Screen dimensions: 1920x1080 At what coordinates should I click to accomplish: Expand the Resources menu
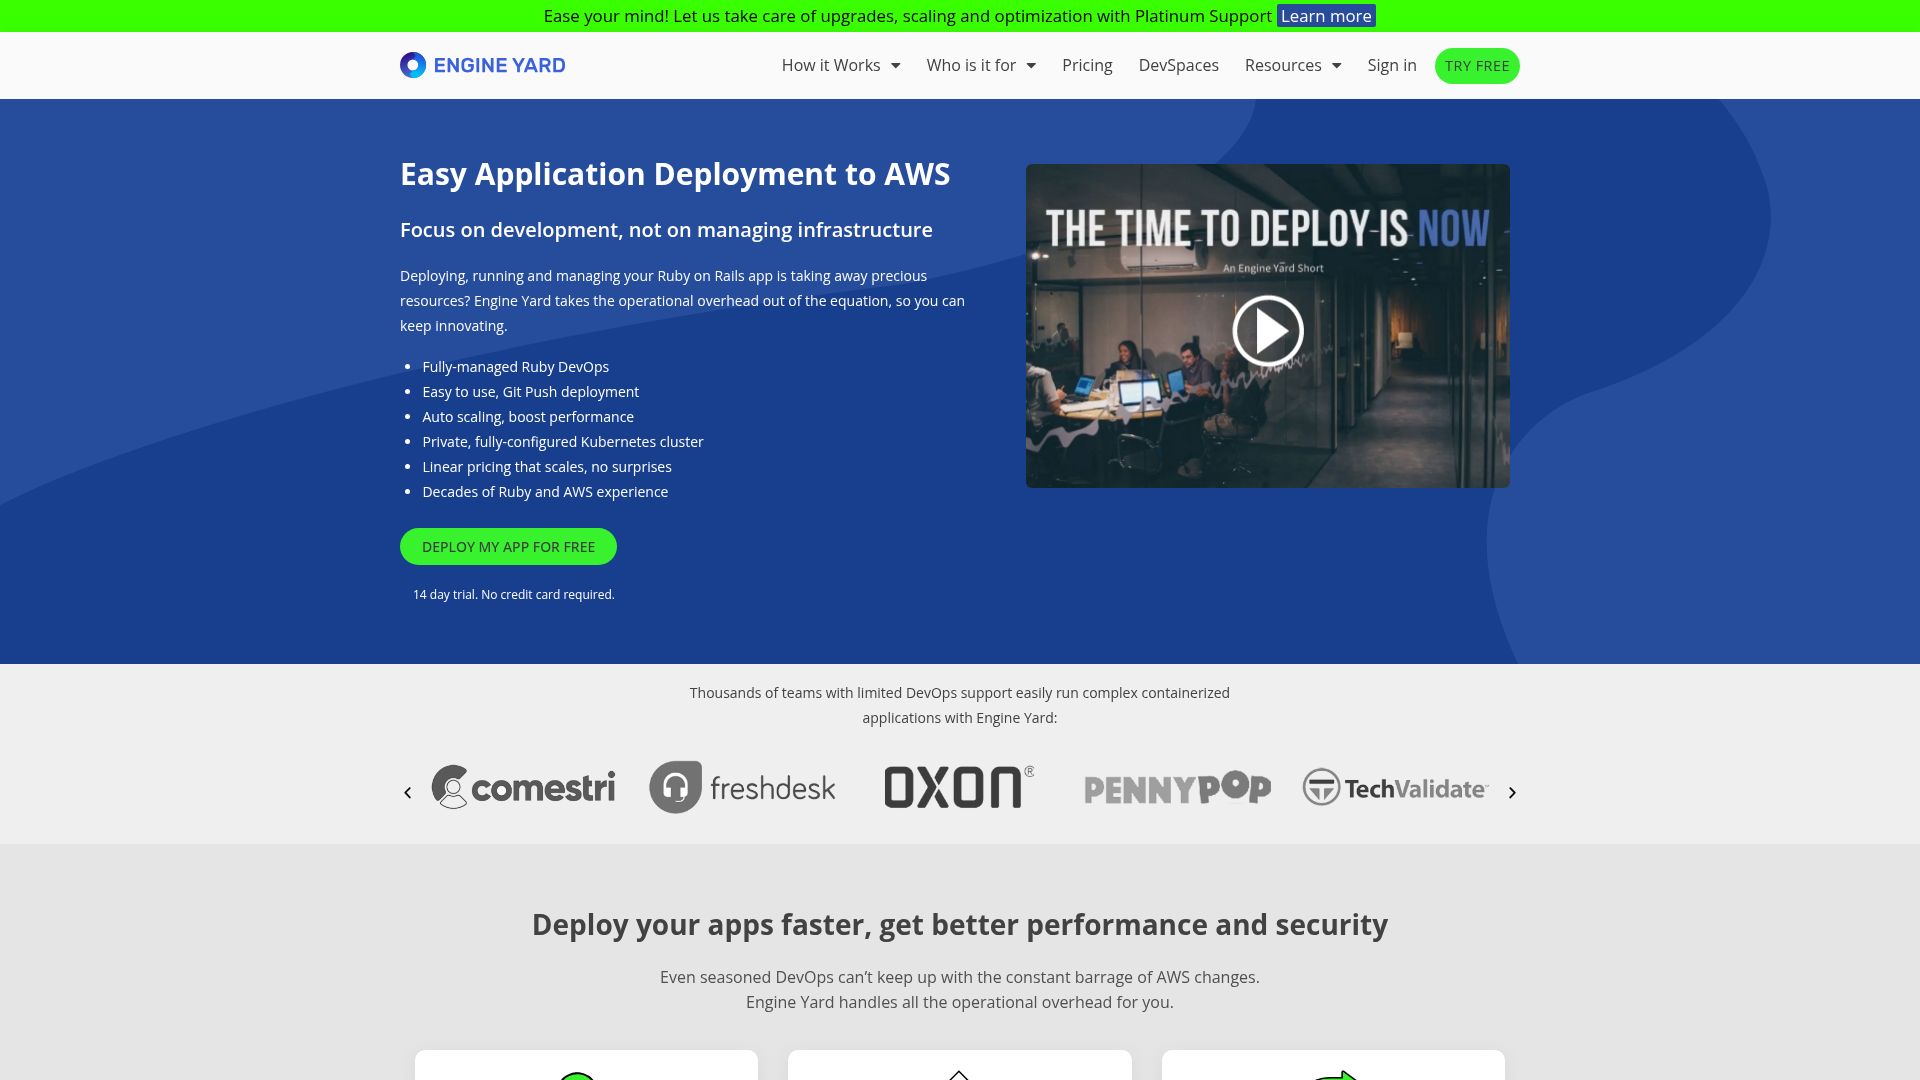tap(1292, 65)
